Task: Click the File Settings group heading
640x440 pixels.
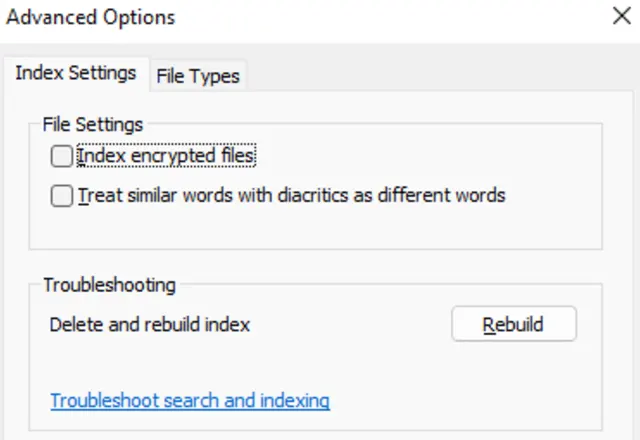Action: [93, 125]
